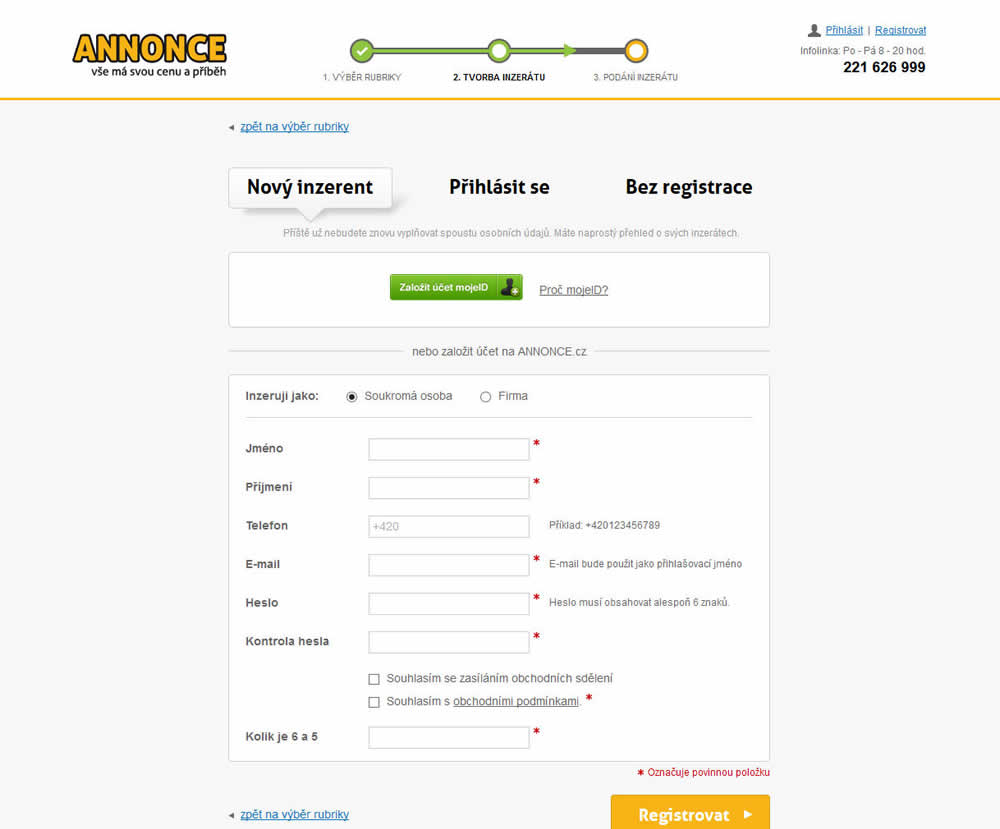Open the obchodními podmínkami link
The width and height of the screenshot is (1000, 829).
[x=516, y=702]
